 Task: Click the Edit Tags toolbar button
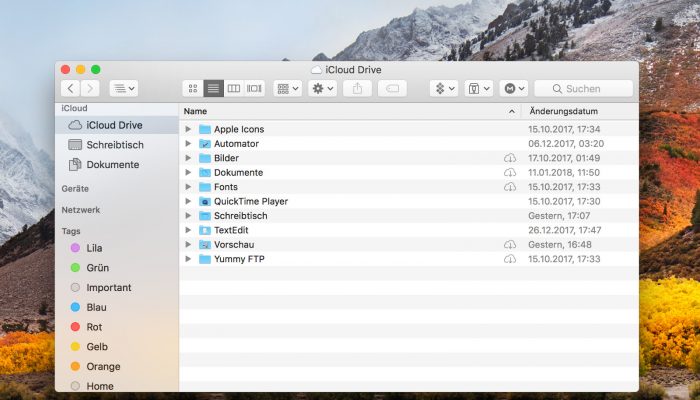point(392,88)
